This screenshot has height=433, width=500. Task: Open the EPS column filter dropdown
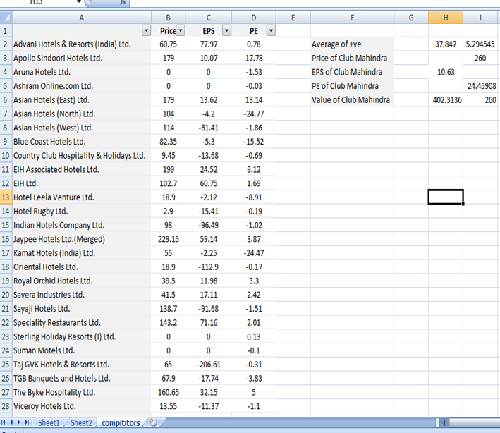pyautogui.click(x=227, y=31)
